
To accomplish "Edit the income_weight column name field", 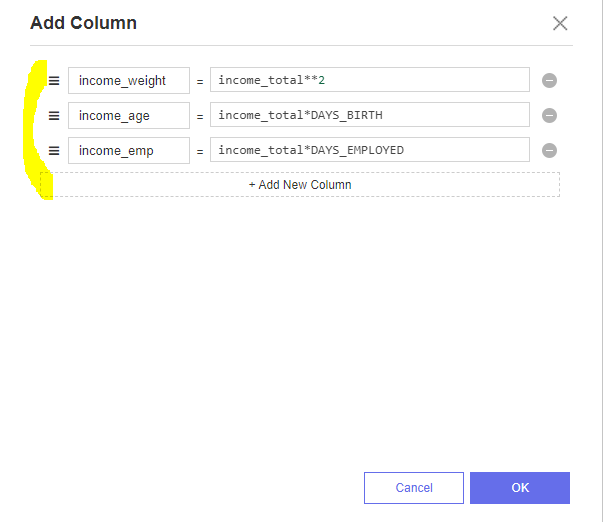I will tap(129, 80).
